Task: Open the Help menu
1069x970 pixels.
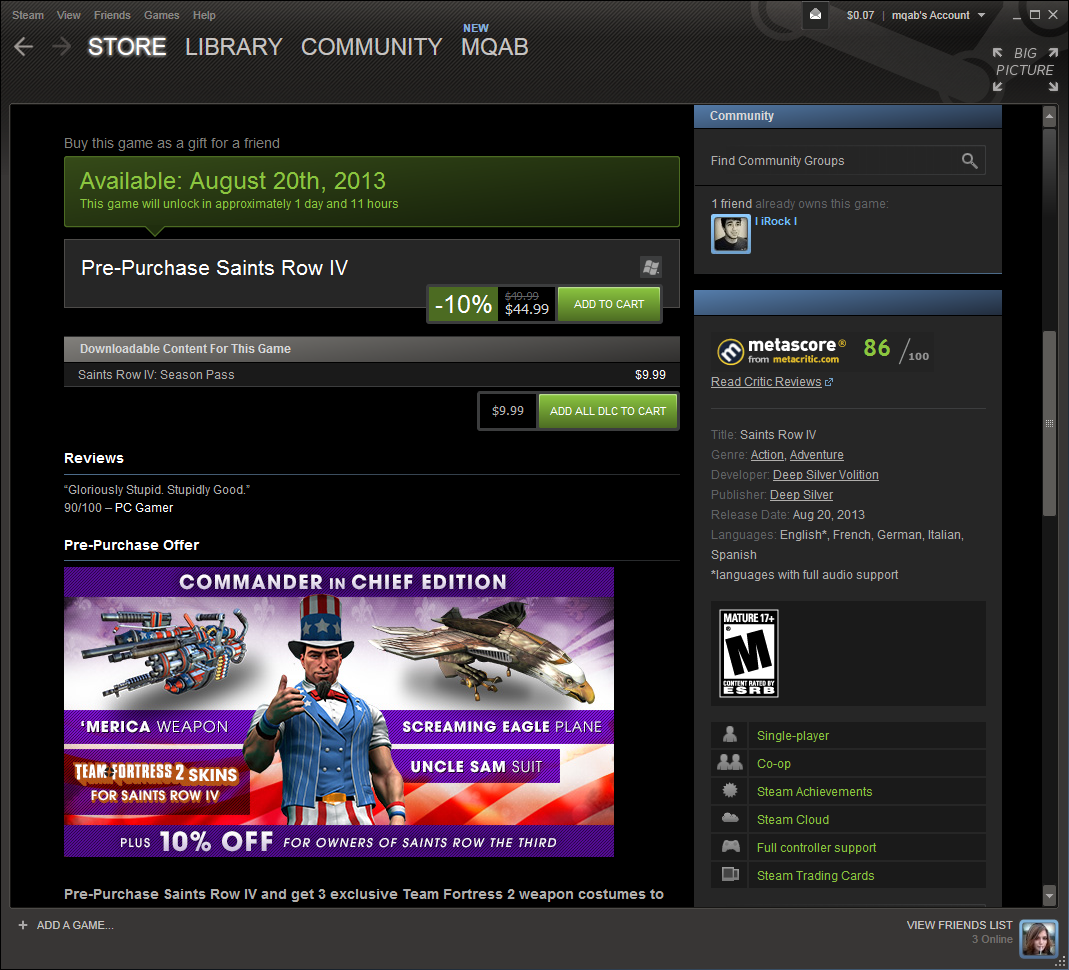Action: (204, 15)
